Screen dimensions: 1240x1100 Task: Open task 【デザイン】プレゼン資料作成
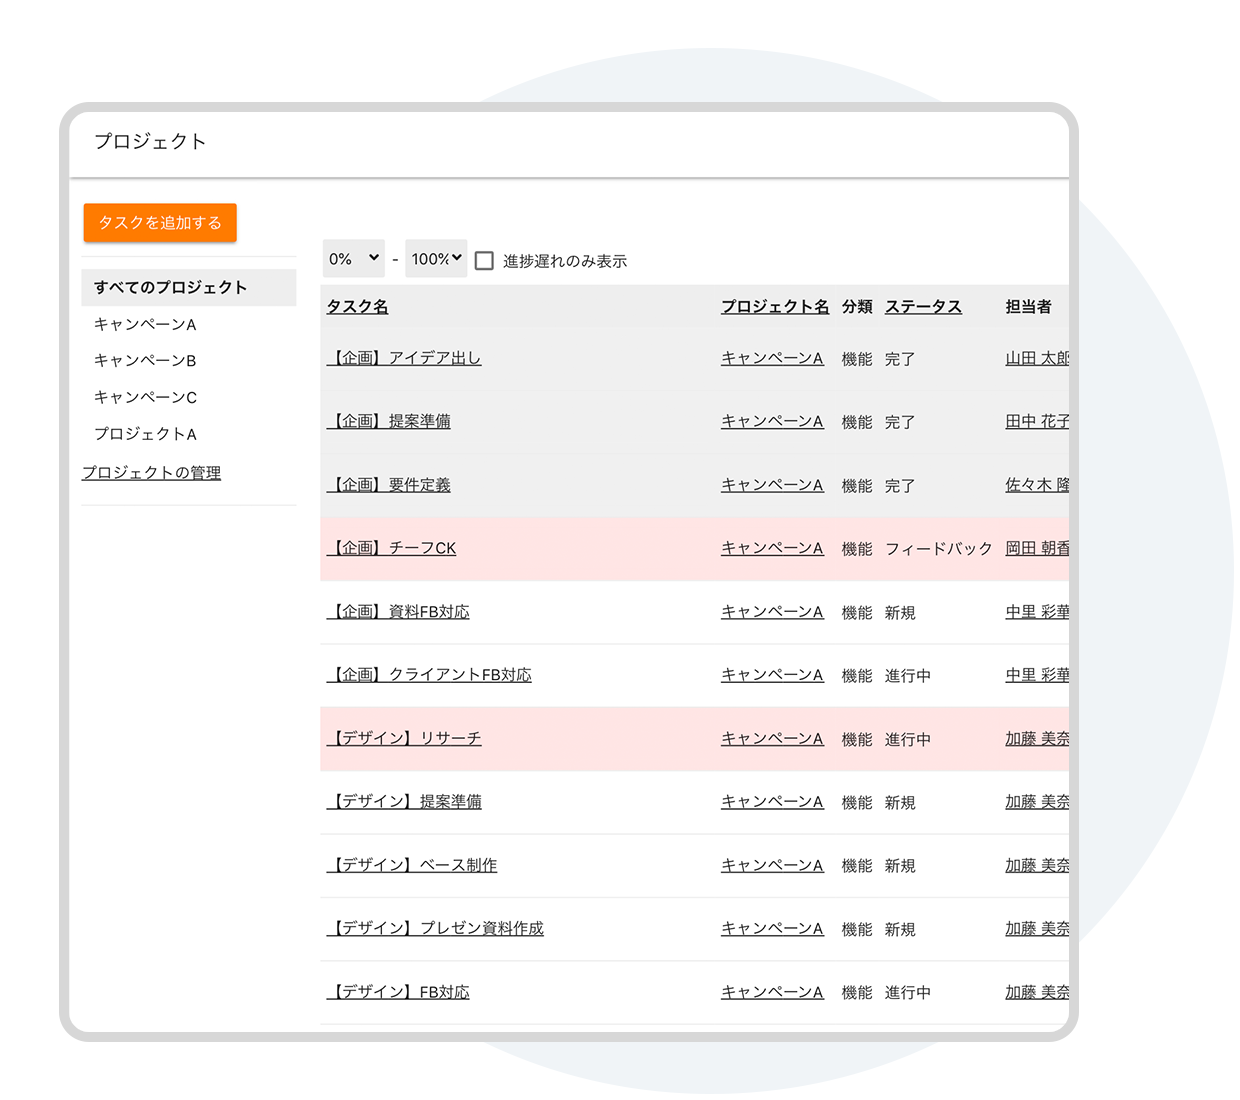click(436, 928)
